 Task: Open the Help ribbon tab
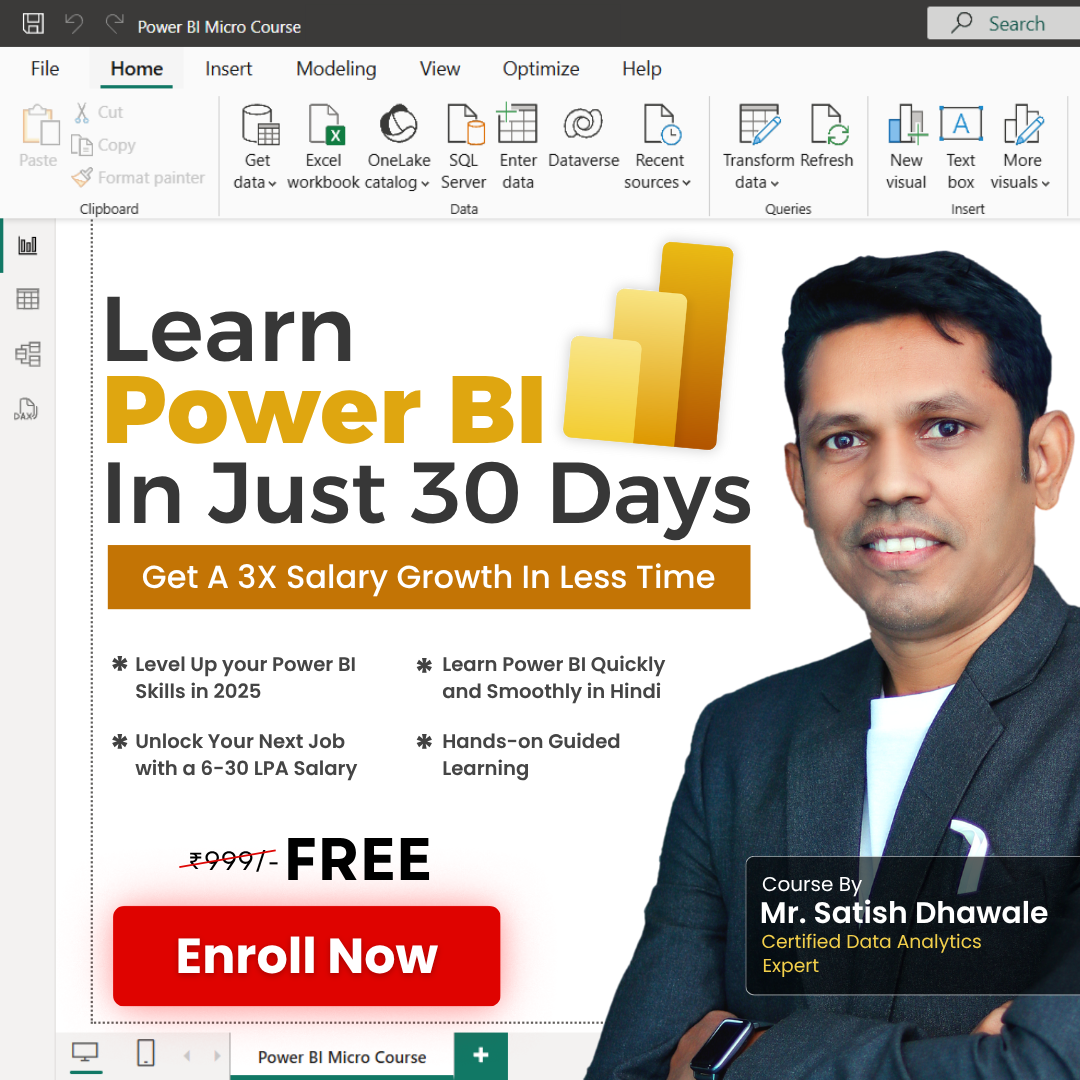(641, 69)
